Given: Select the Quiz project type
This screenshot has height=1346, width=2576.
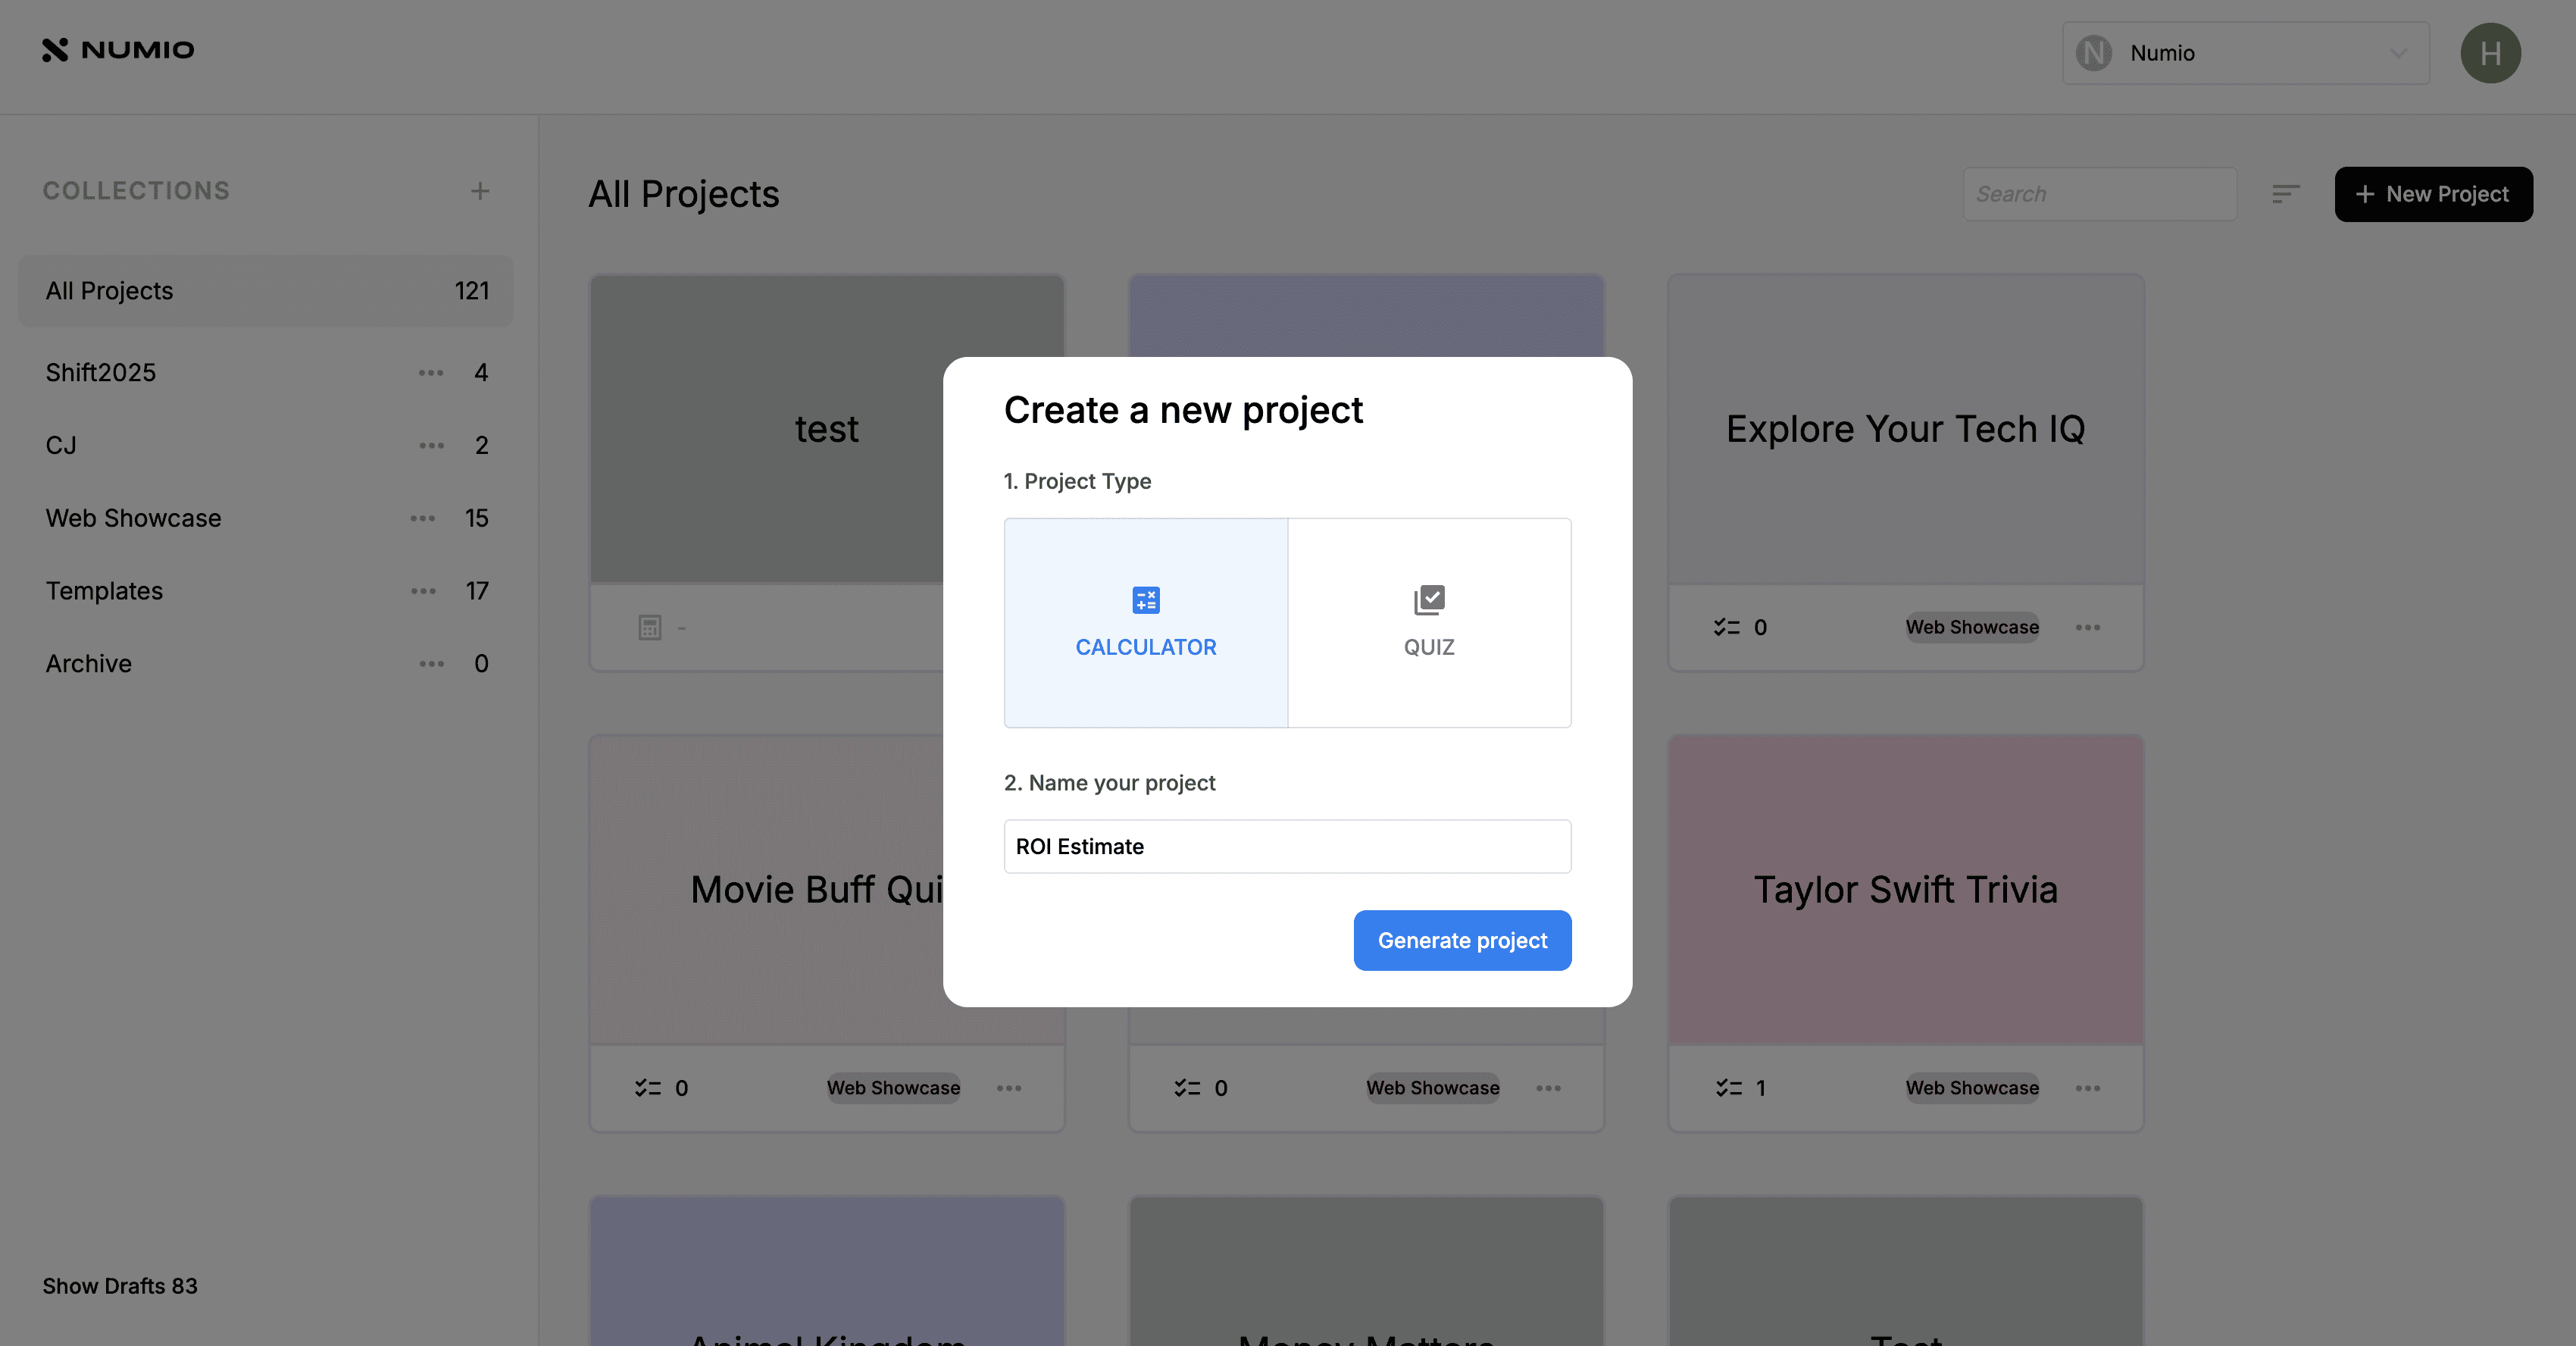Looking at the screenshot, I should 1429,622.
